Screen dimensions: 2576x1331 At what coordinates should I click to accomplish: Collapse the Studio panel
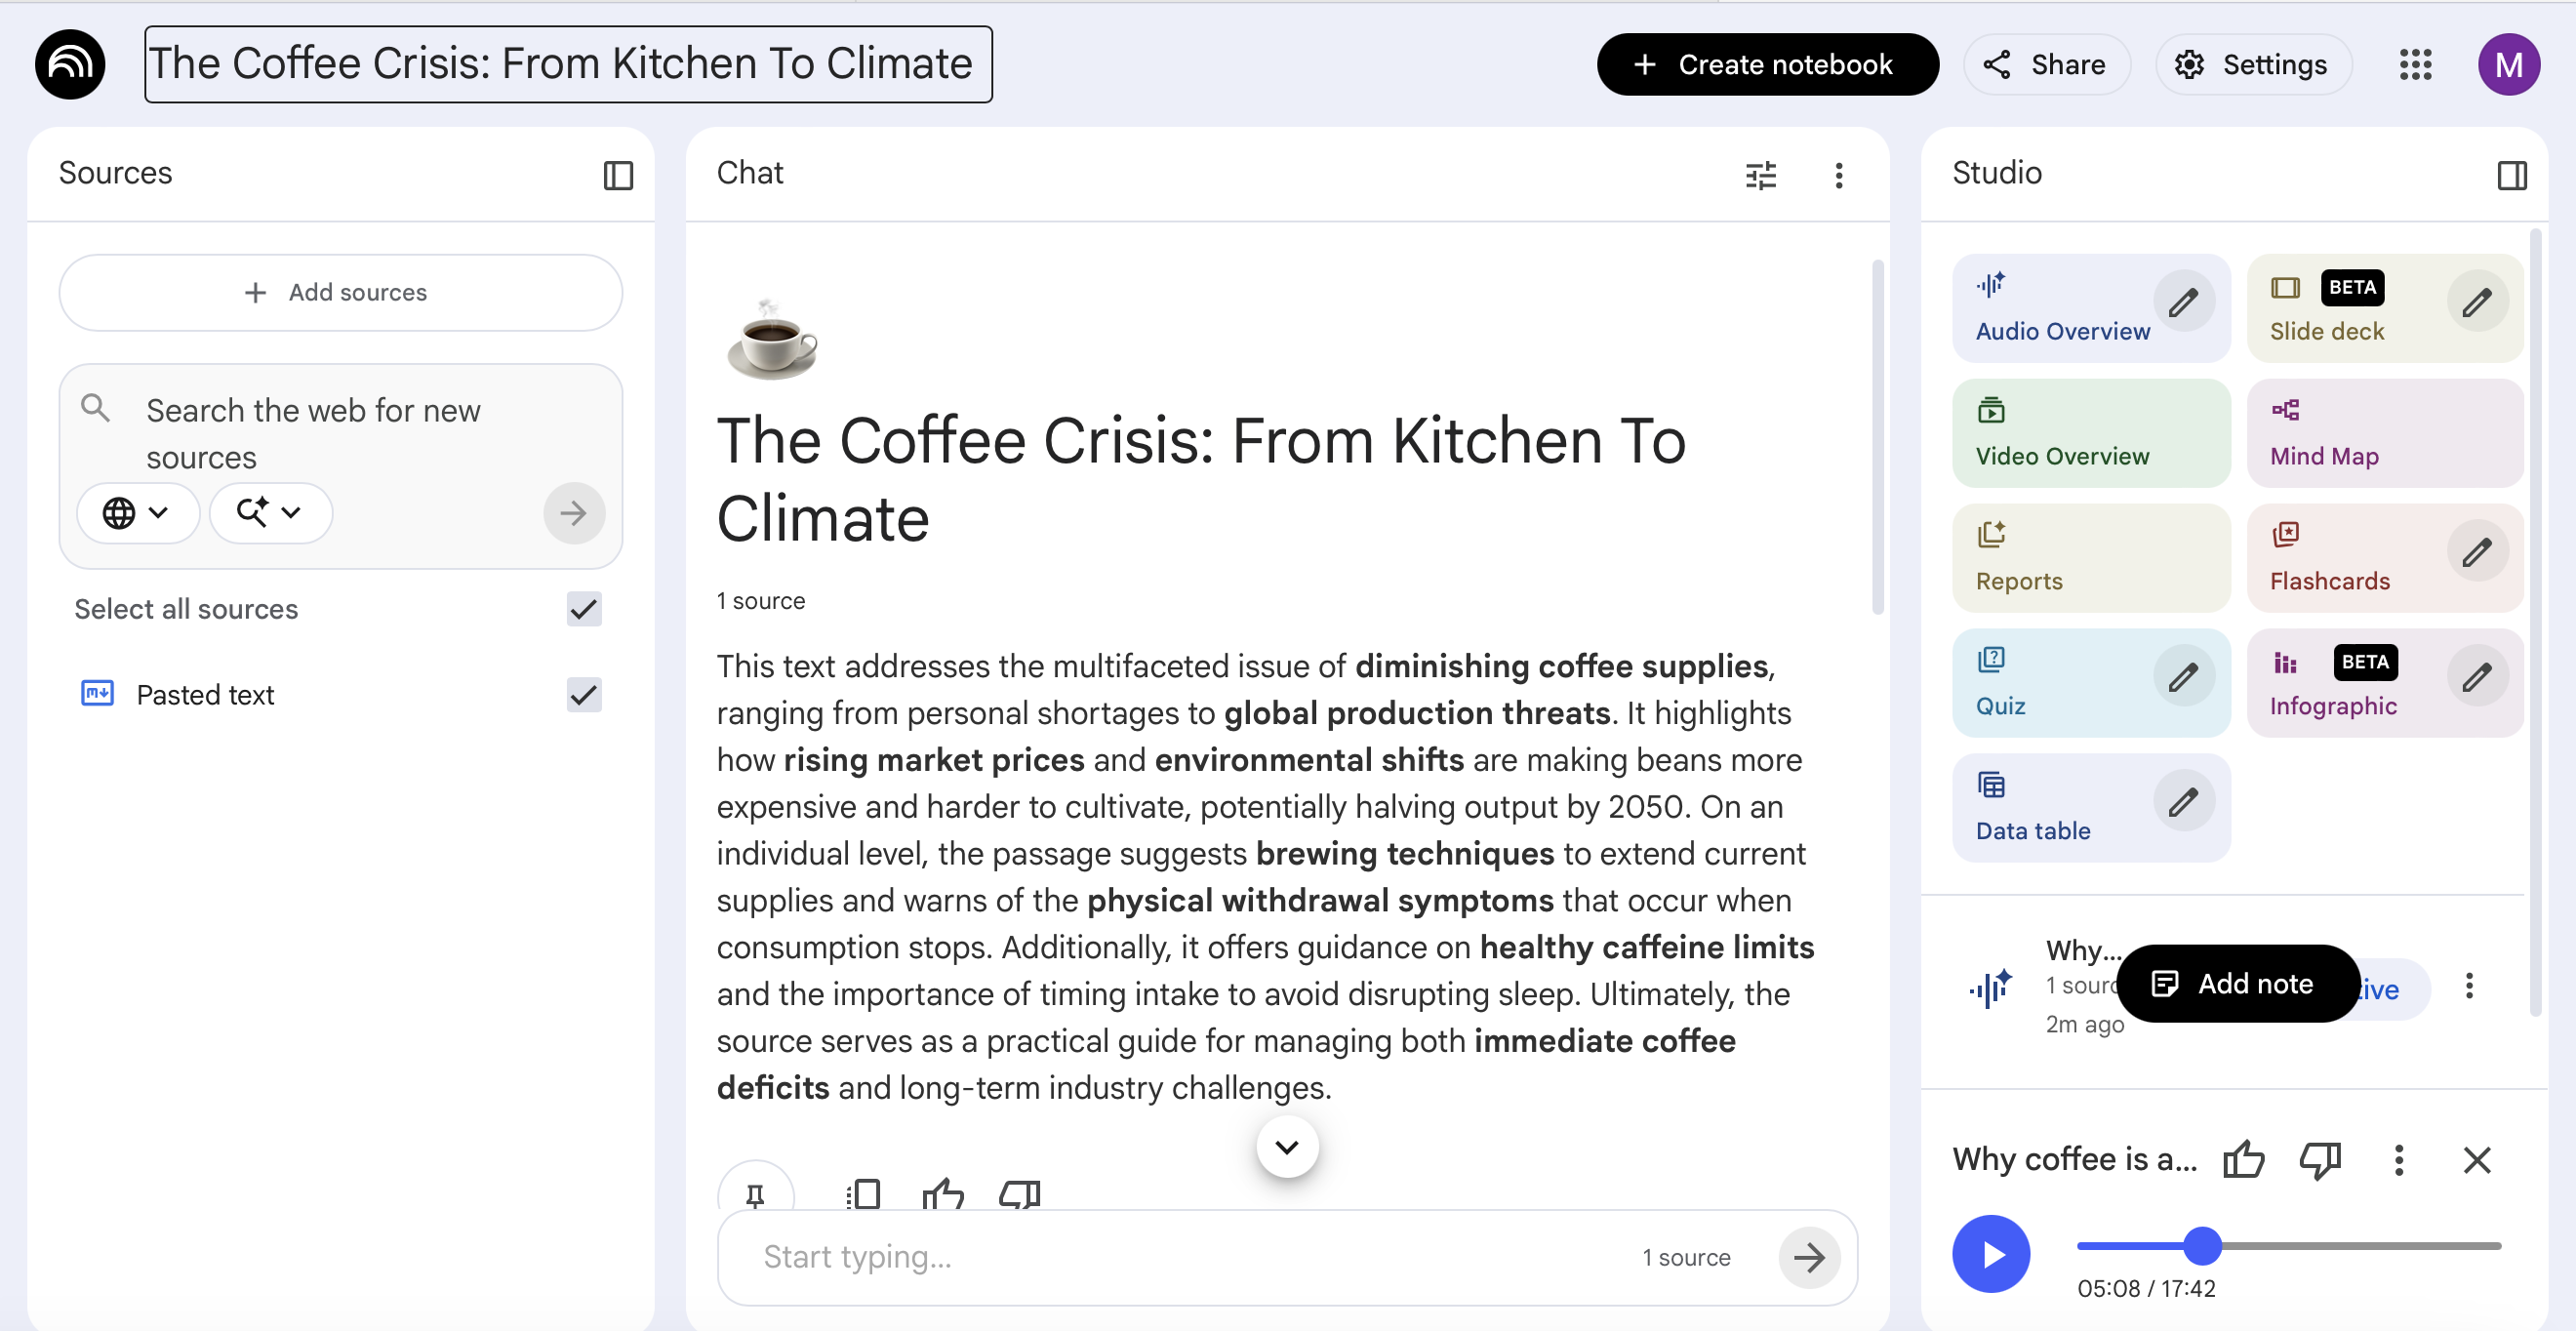[2511, 175]
